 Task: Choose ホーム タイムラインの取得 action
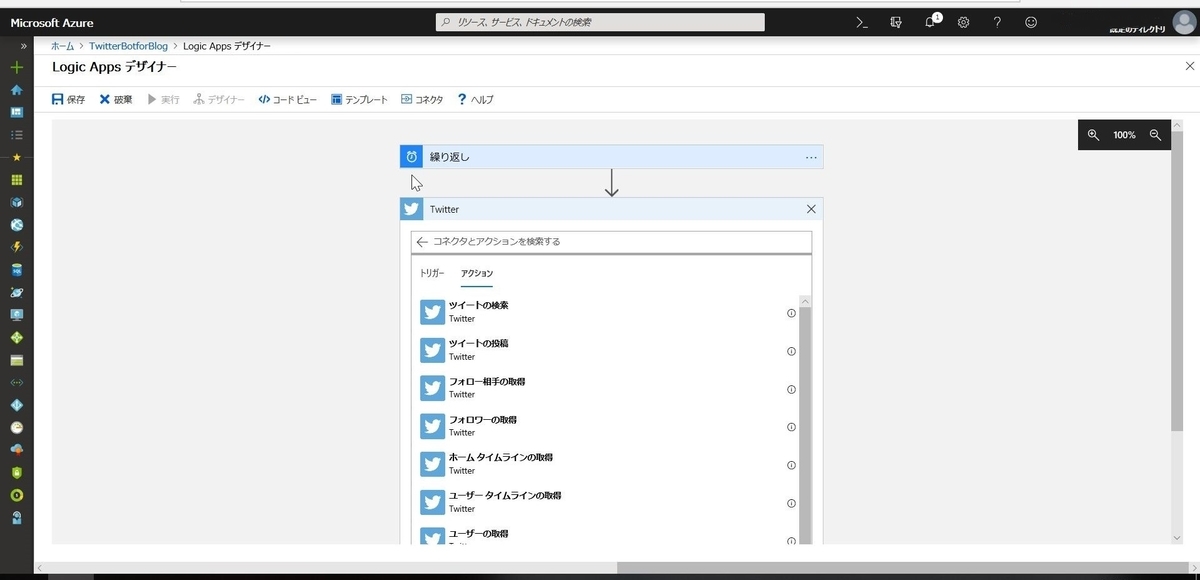(x=605, y=464)
